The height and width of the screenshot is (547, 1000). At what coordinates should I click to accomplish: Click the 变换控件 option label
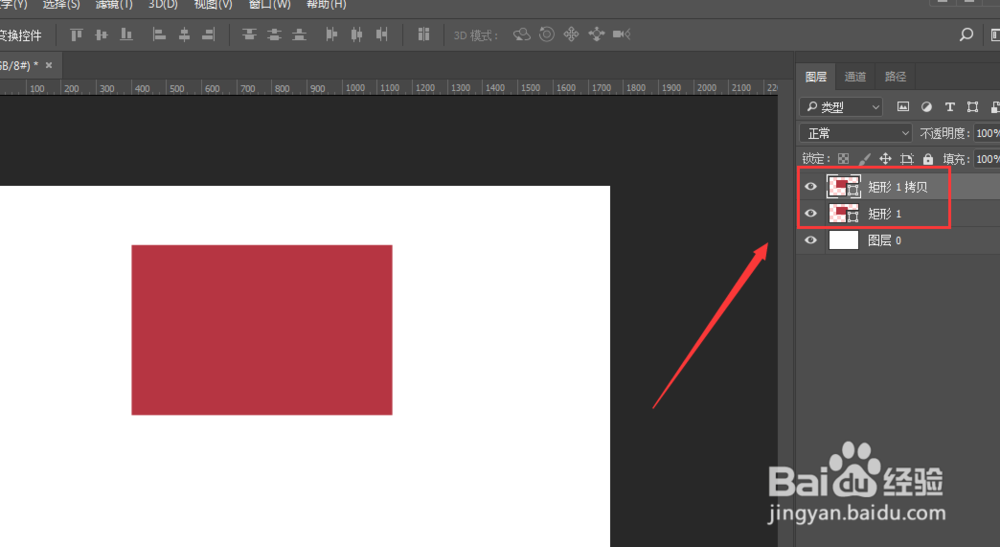pos(20,35)
